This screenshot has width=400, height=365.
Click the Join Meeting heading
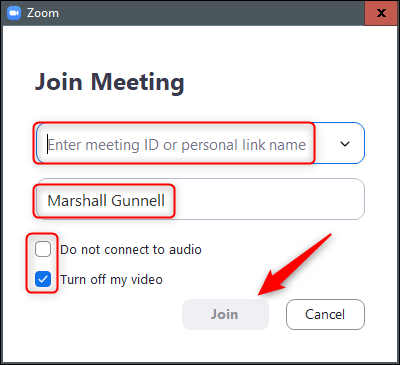[x=109, y=82]
